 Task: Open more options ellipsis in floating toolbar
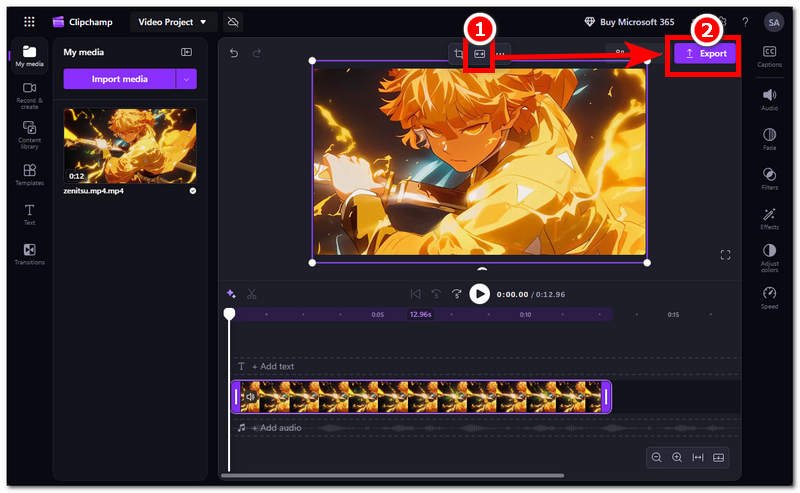pyautogui.click(x=501, y=54)
